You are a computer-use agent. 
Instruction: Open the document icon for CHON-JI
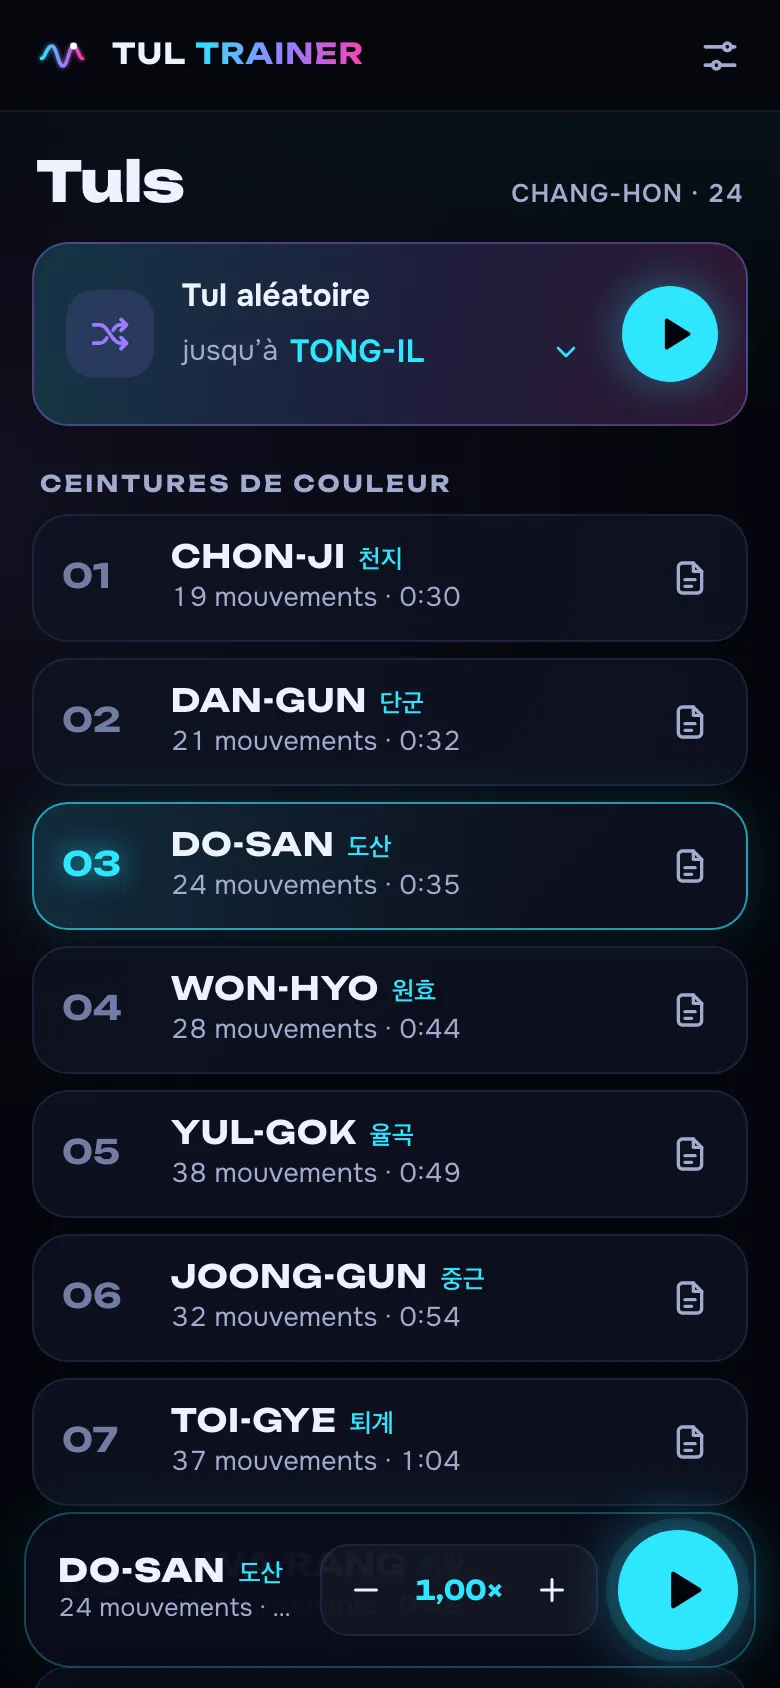pyautogui.click(x=690, y=578)
